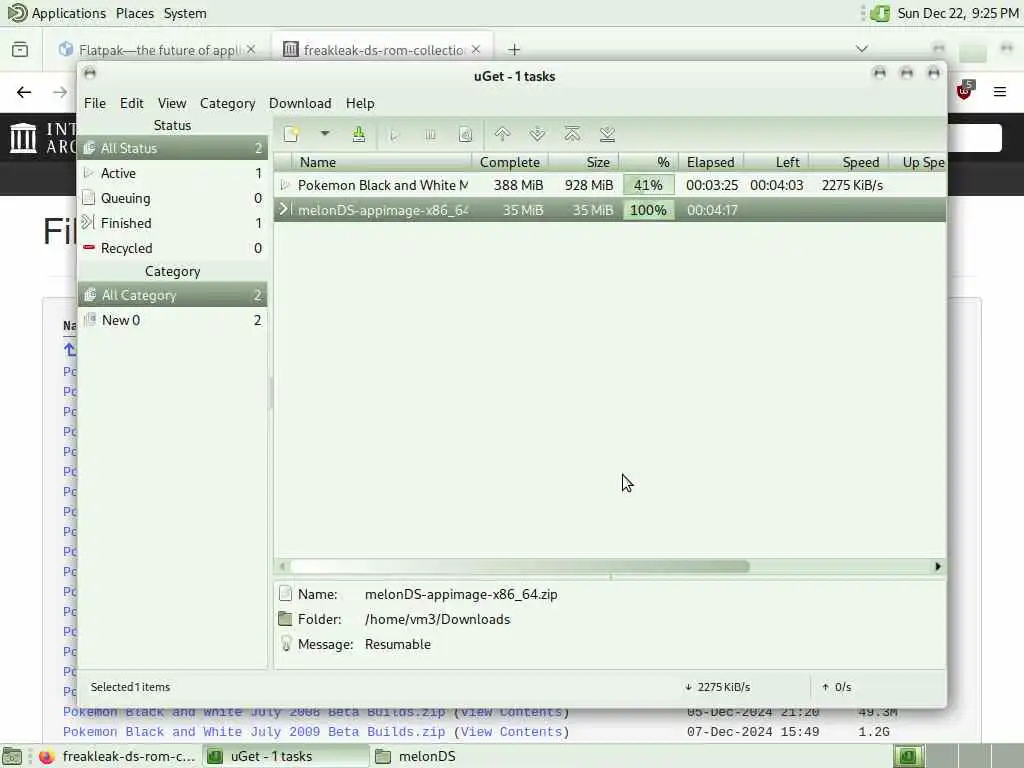Screen dimensions: 1024x768
Task: Click the uGet tray icon in top panel
Action: [x=880, y=13]
